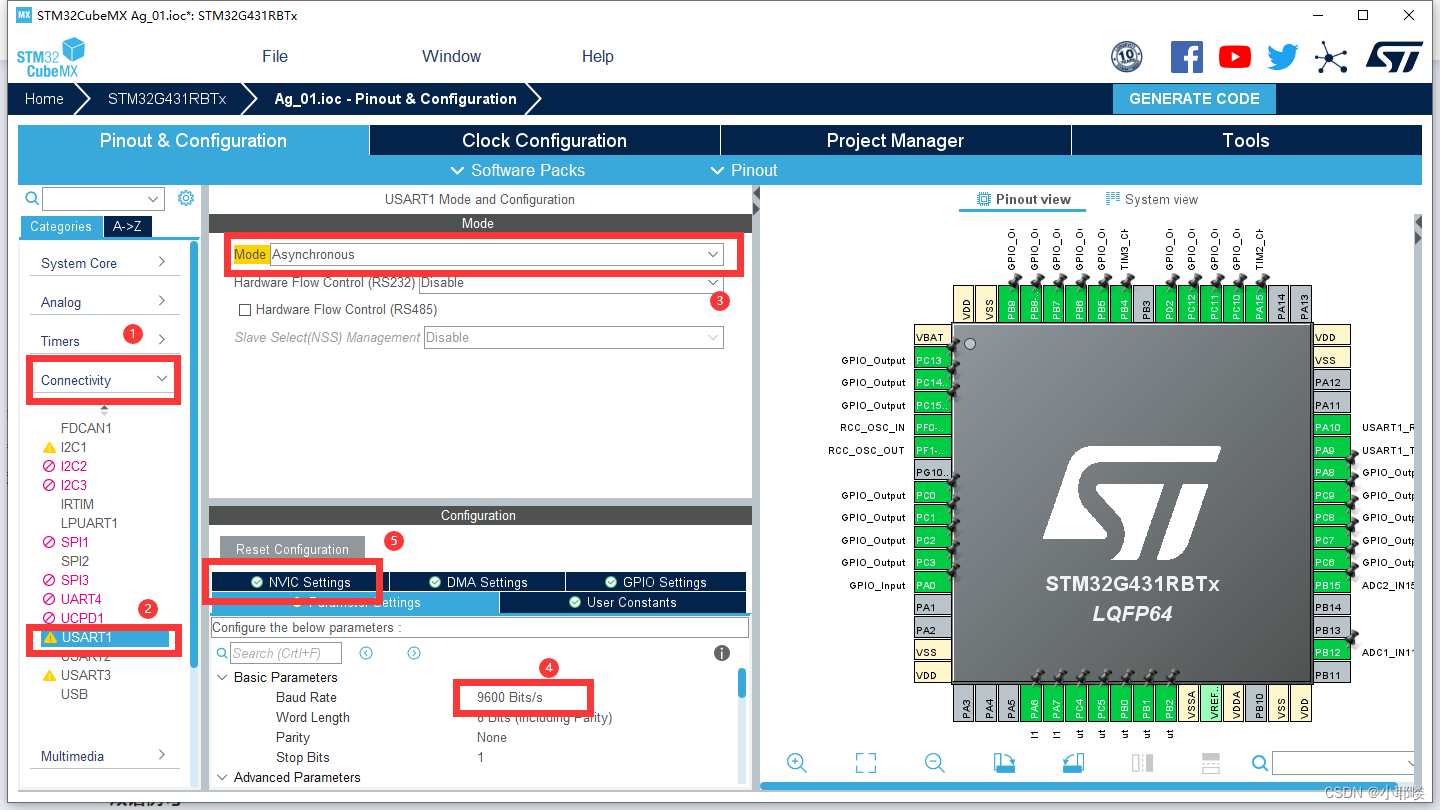
Task: Enable Hardware Flow Control (RS485) checkbox
Action: (x=245, y=310)
